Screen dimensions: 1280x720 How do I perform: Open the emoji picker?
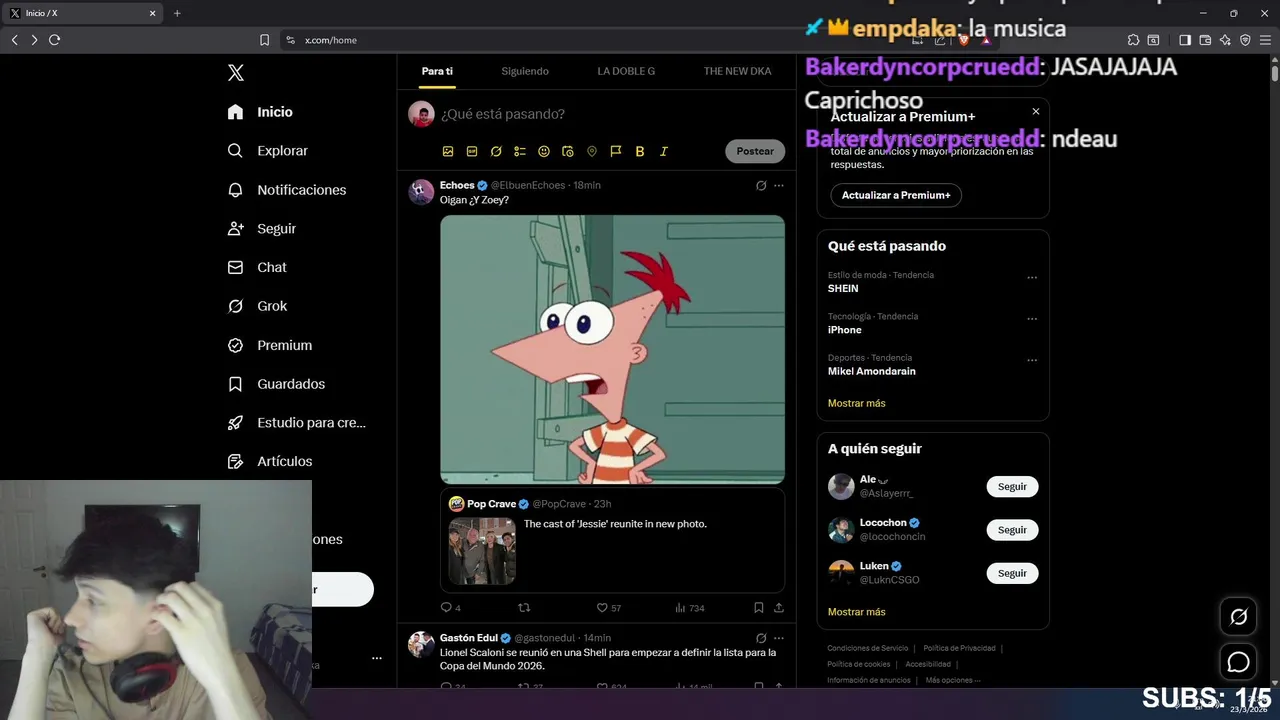pyautogui.click(x=544, y=151)
